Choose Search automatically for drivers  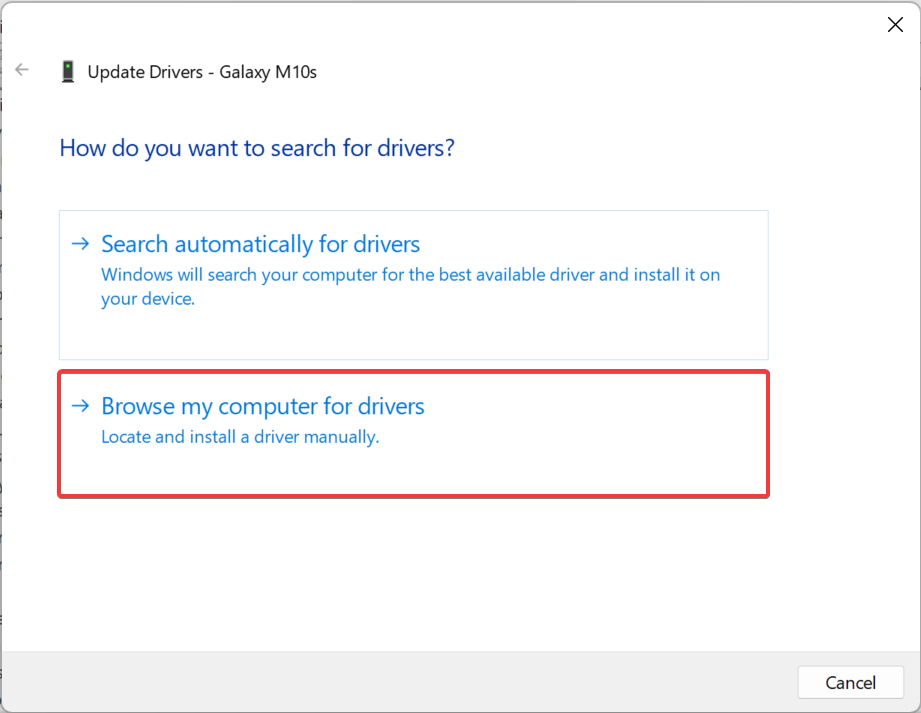(261, 244)
